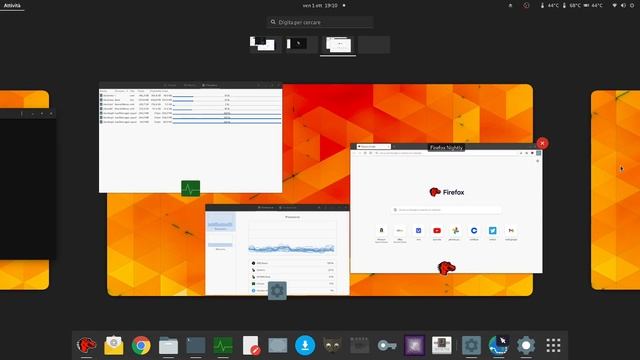Click the green System Monitor badge icon
The width and height of the screenshot is (640, 360).
tap(191, 189)
